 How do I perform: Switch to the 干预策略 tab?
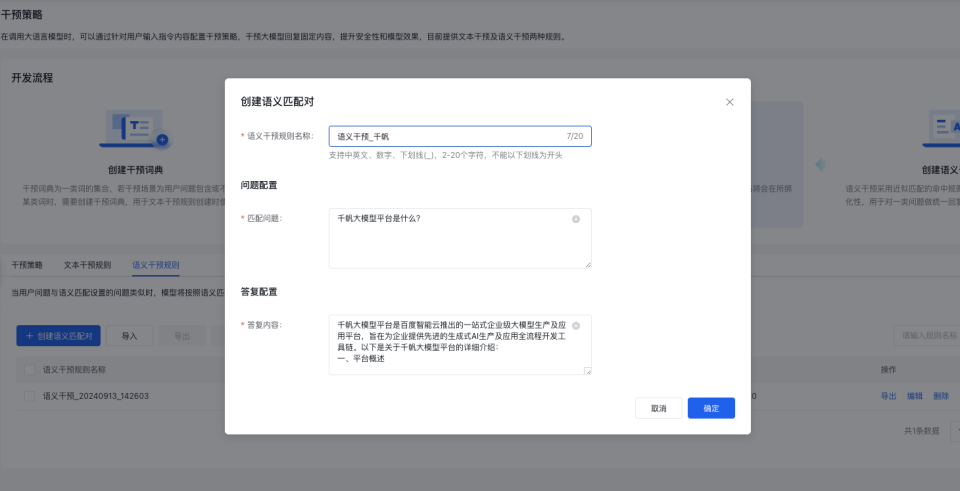point(27,265)
